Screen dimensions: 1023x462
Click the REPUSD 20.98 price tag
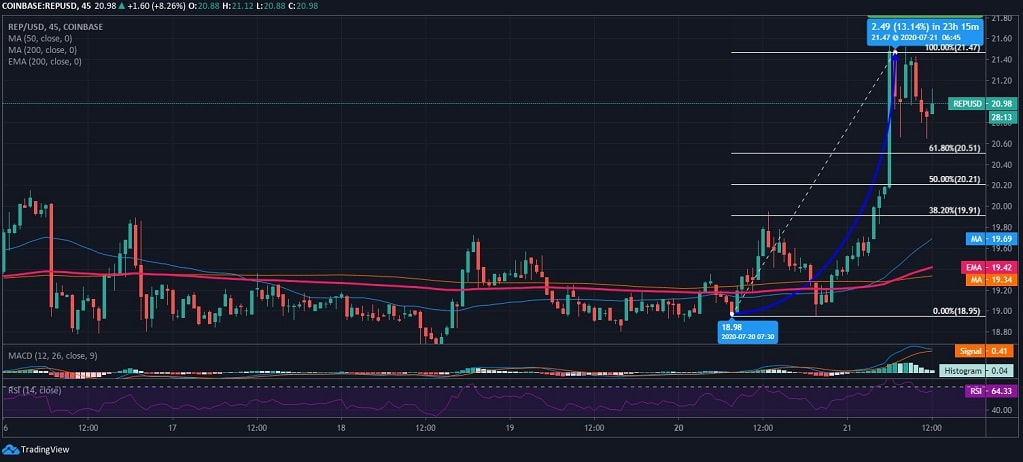[983, 104]
